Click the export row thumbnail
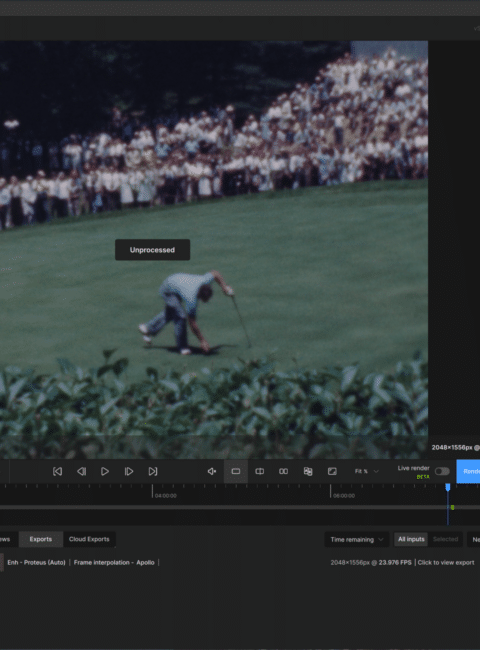 [x=2, y=563]
